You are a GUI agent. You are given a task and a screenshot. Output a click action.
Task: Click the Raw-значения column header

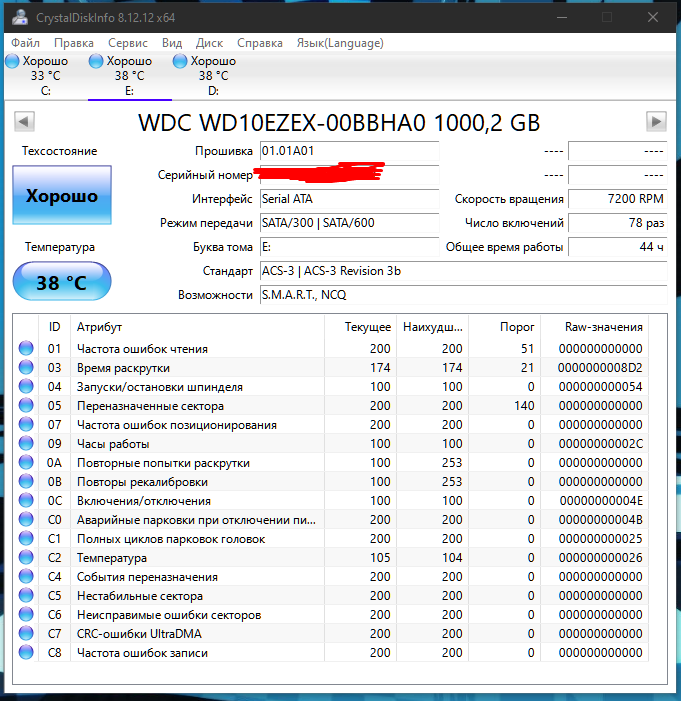(x=594, y=327)
